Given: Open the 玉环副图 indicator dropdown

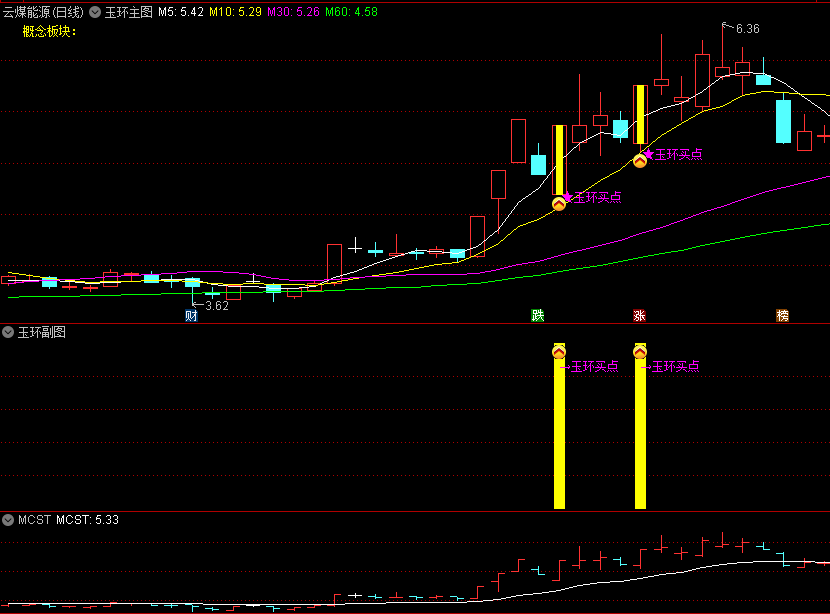Looking at the screenshot, I should click(8, 332).
